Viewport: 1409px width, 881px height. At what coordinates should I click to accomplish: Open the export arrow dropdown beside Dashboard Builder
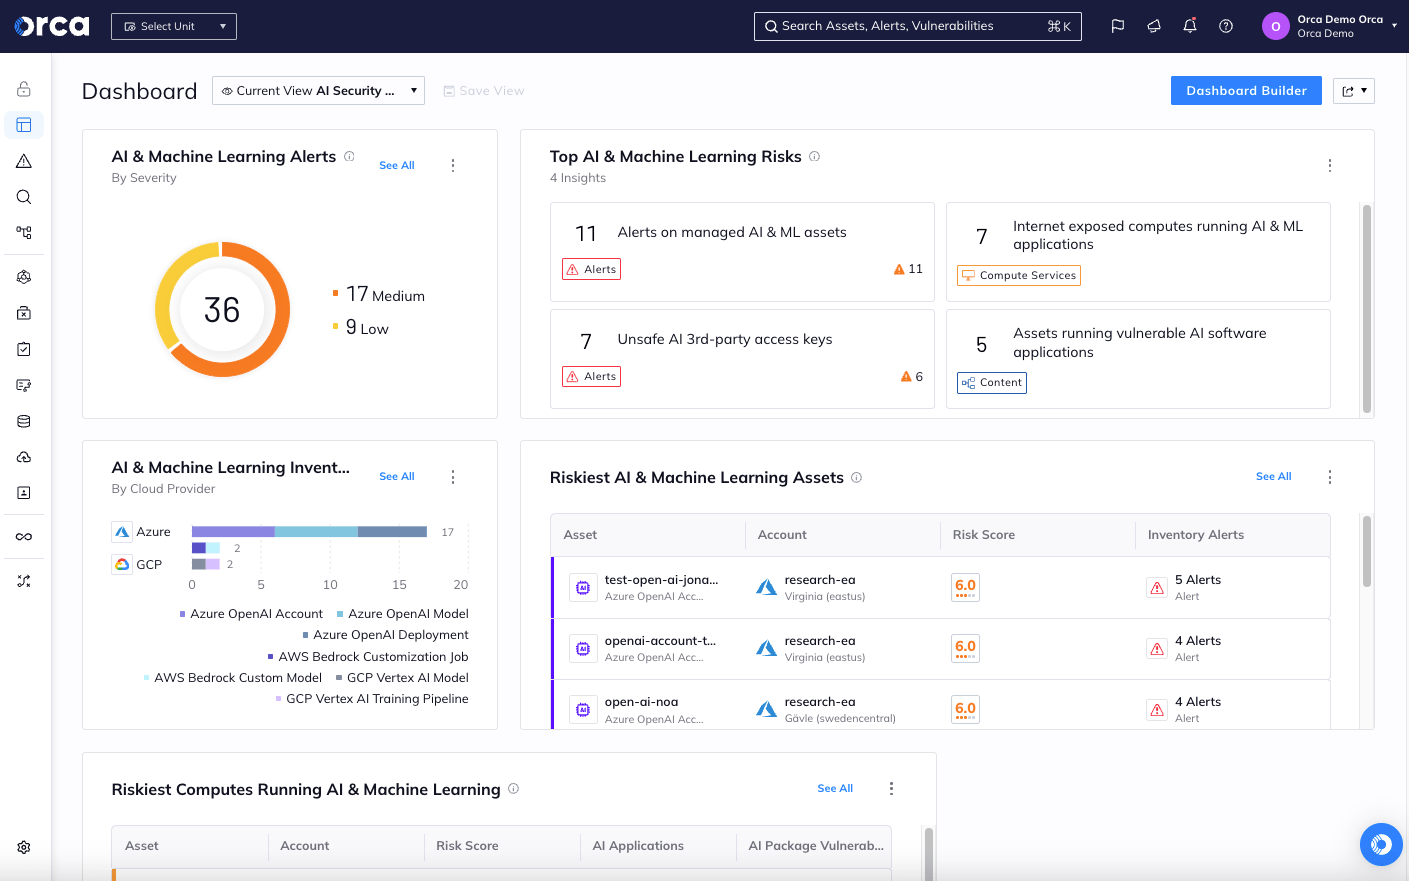coord(1353,90)
